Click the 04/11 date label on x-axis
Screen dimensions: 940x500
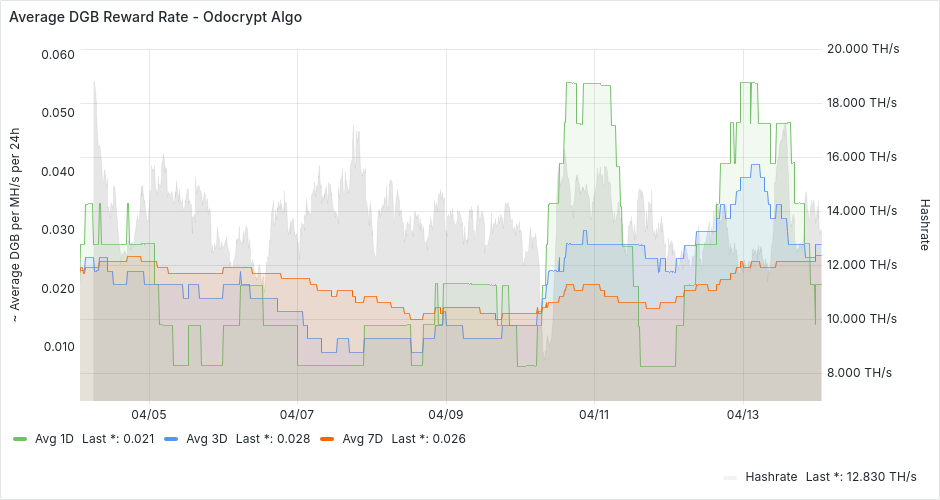pos(594,414)
